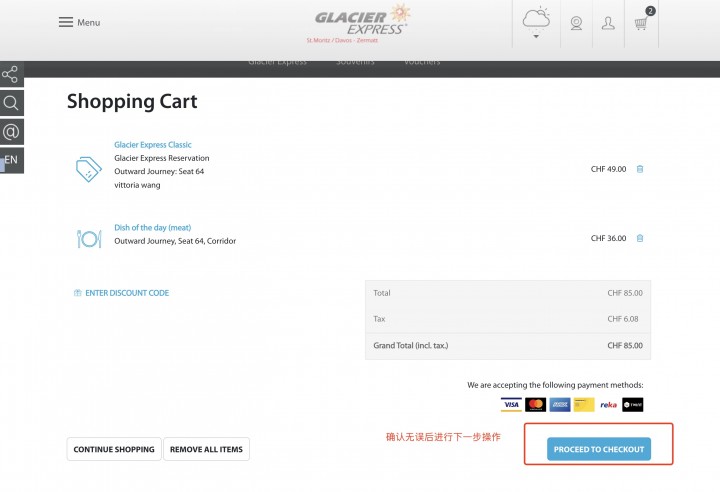Expand the Enter Discount Code field
The width and height of the screenshot is (720, 492).
tap(122, 293)
